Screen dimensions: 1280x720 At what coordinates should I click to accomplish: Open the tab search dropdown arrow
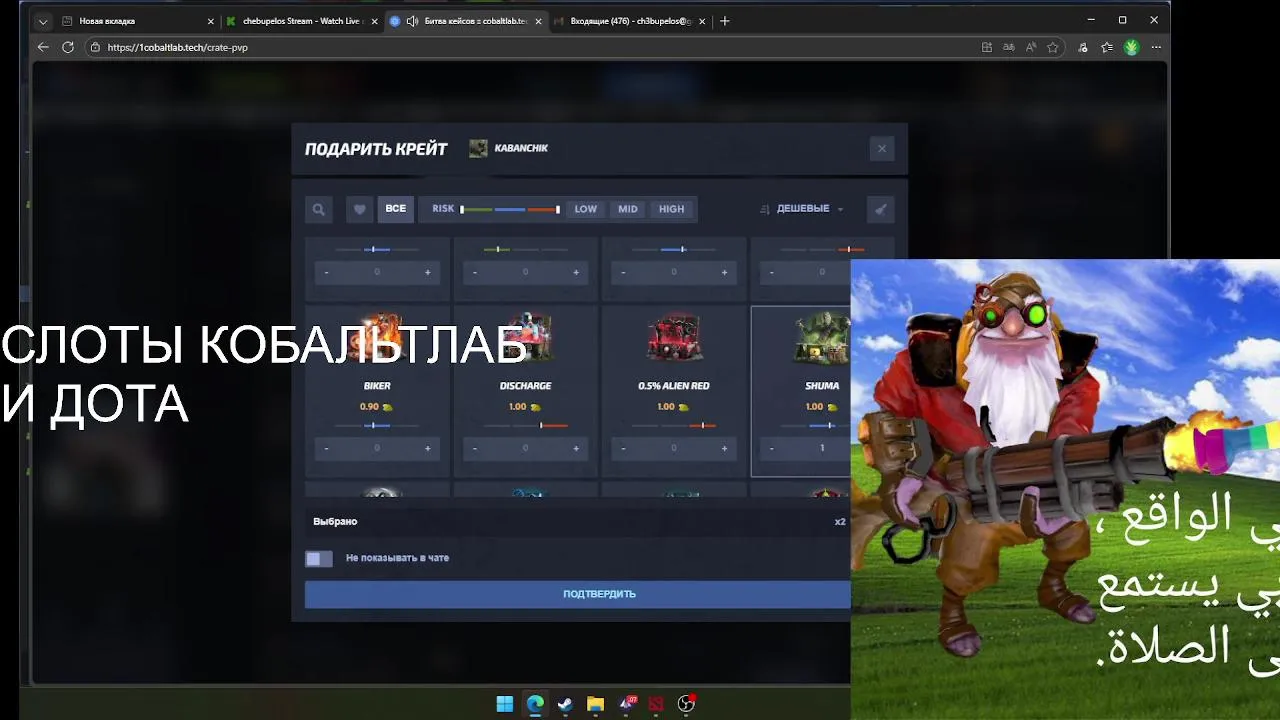click(42, 21)
